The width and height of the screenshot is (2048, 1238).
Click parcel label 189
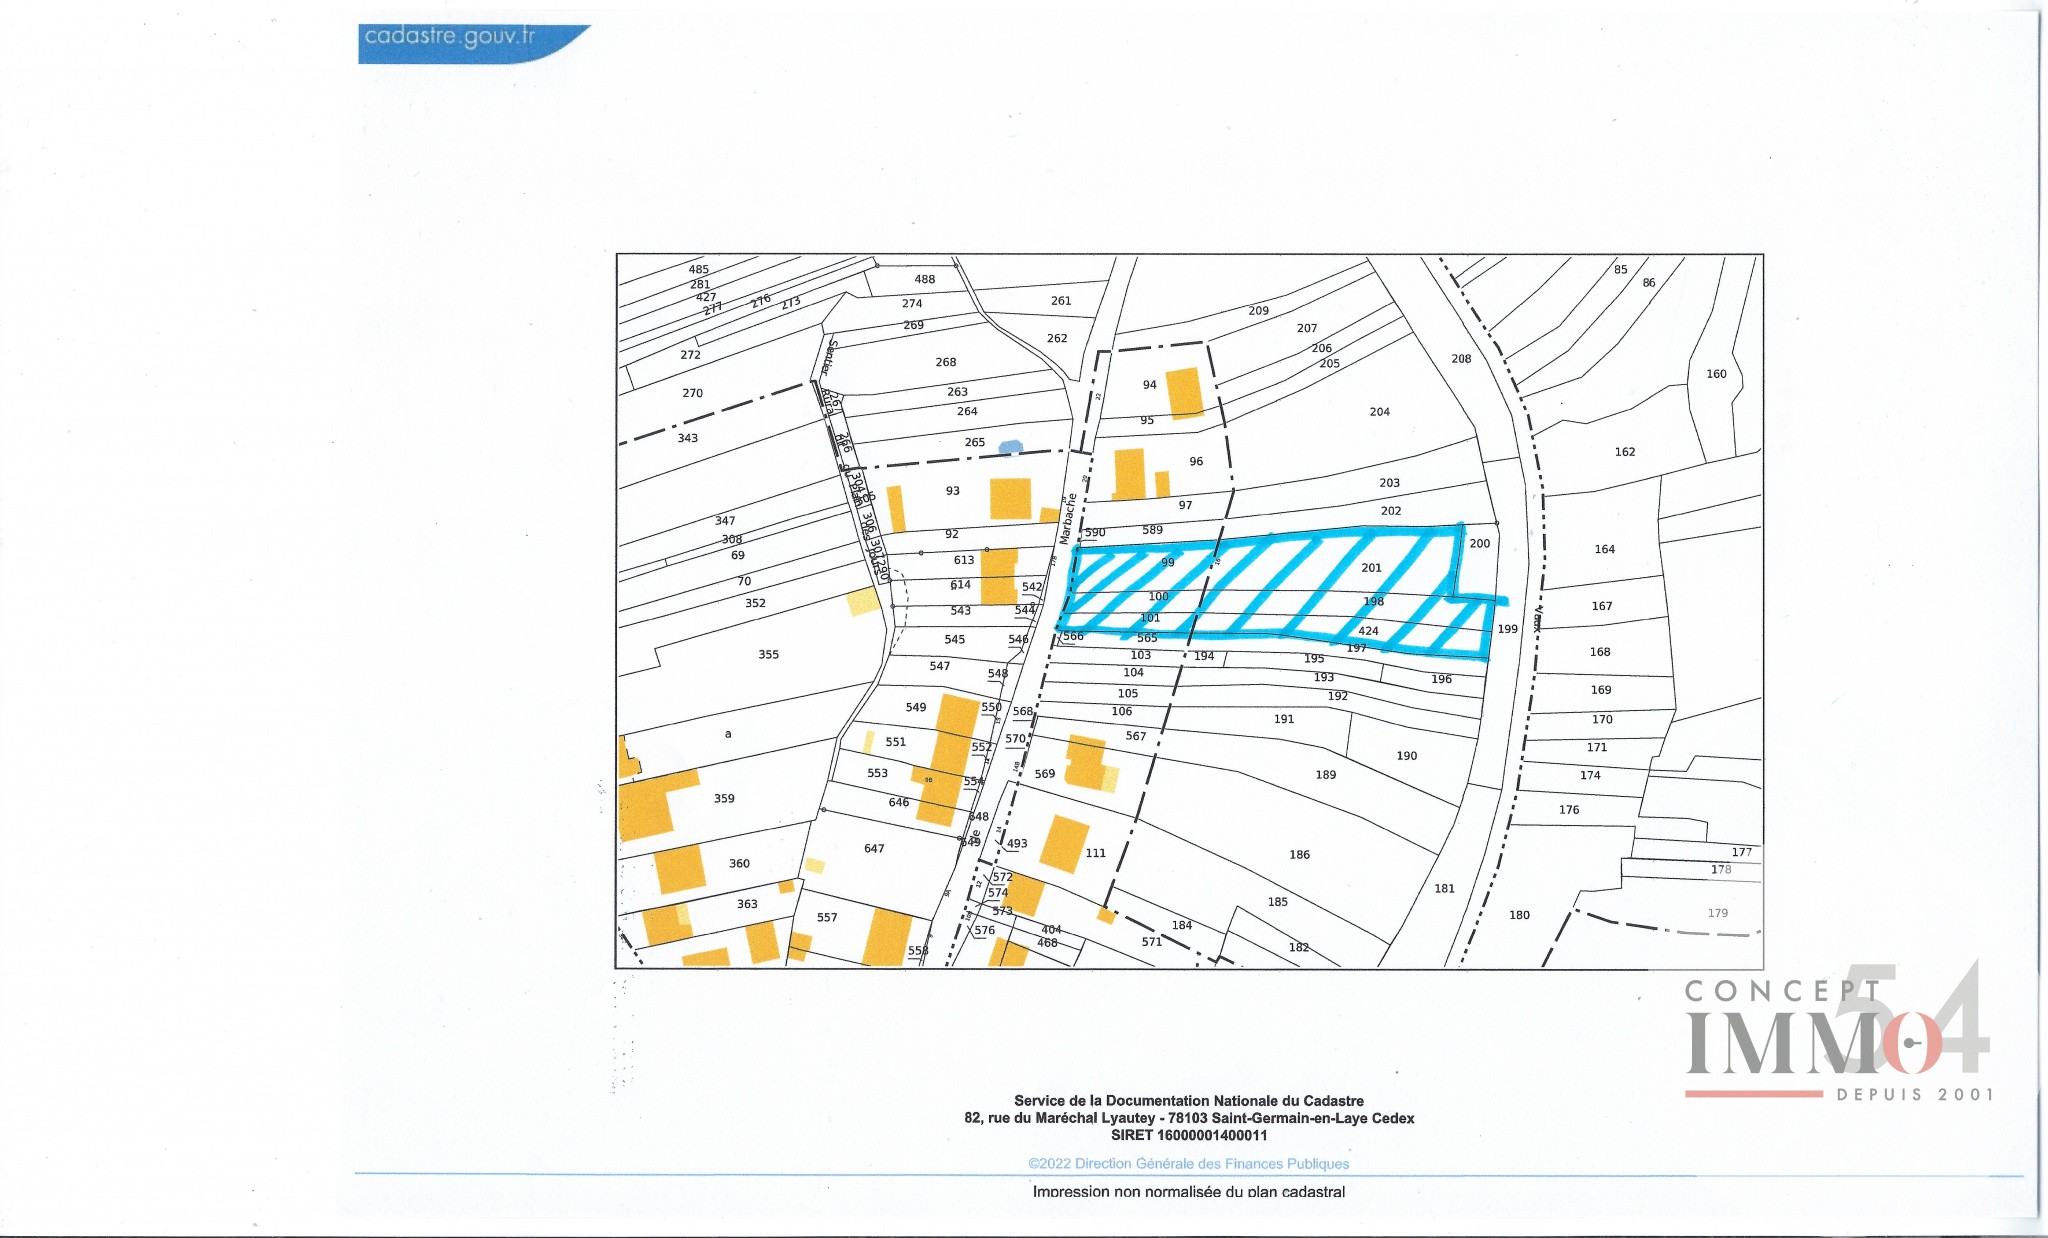(1326, 775)
